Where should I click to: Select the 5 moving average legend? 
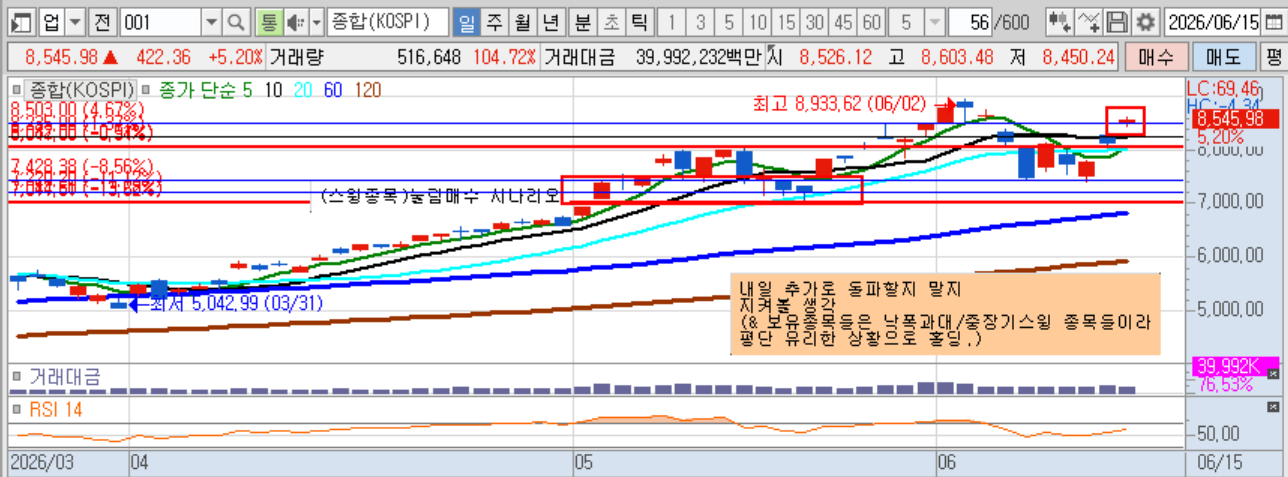tap(247, 90)
